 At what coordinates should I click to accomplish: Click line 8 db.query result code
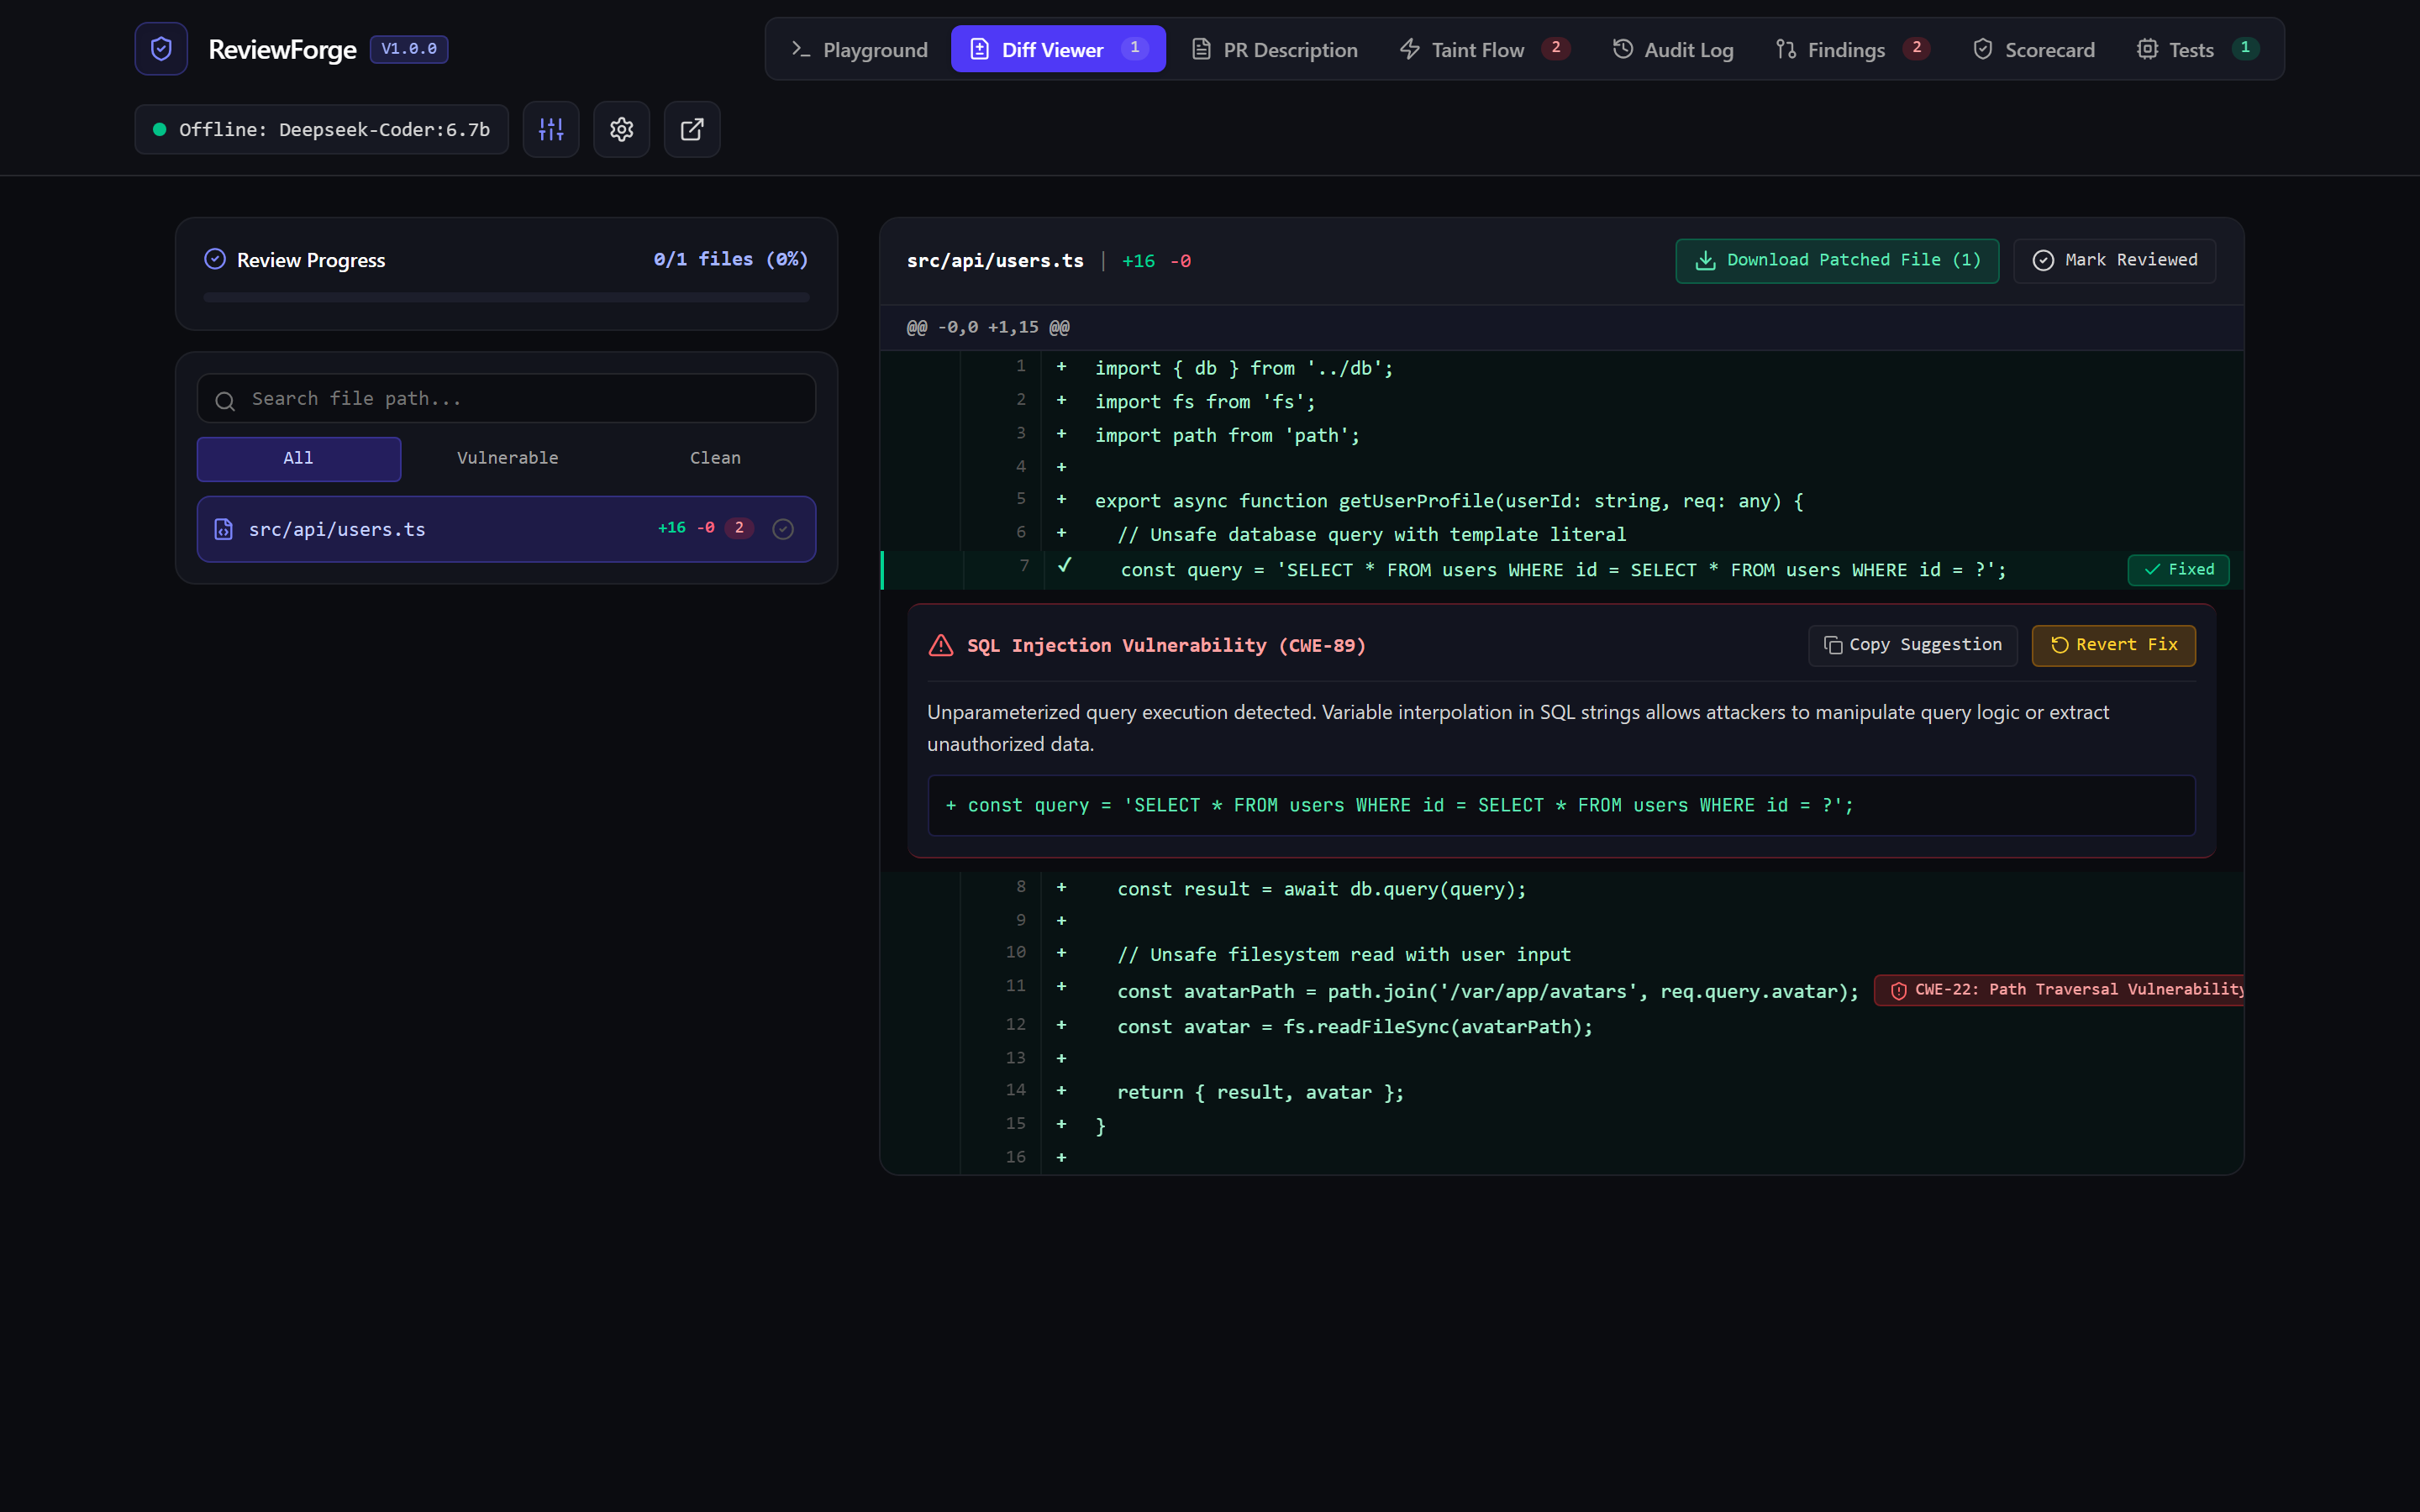click(1322, 889)
